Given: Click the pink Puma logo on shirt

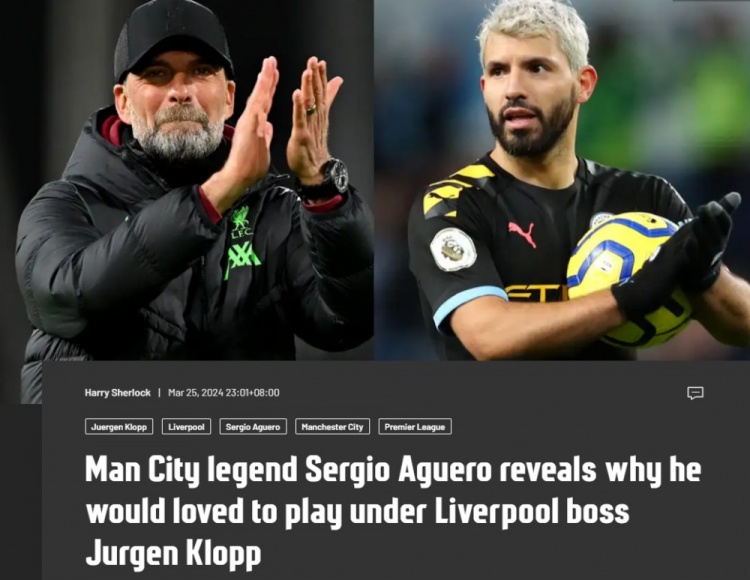Looking at the screenshot, I should 522,234.
